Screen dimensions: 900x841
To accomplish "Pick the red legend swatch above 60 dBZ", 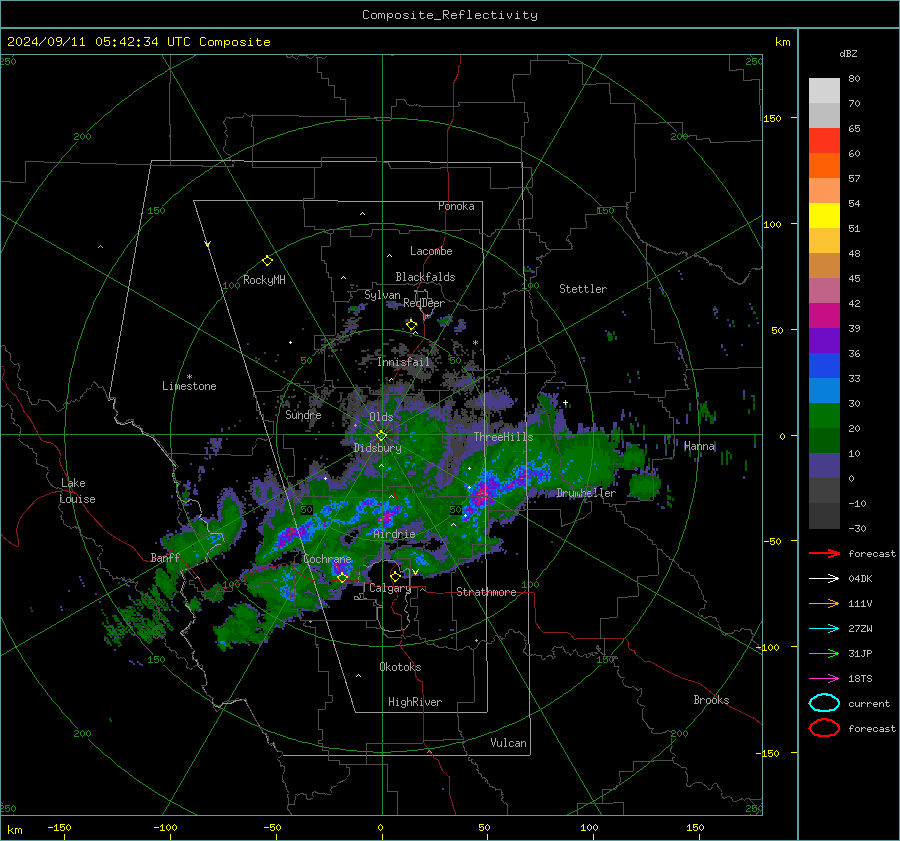I will [824, 140].
